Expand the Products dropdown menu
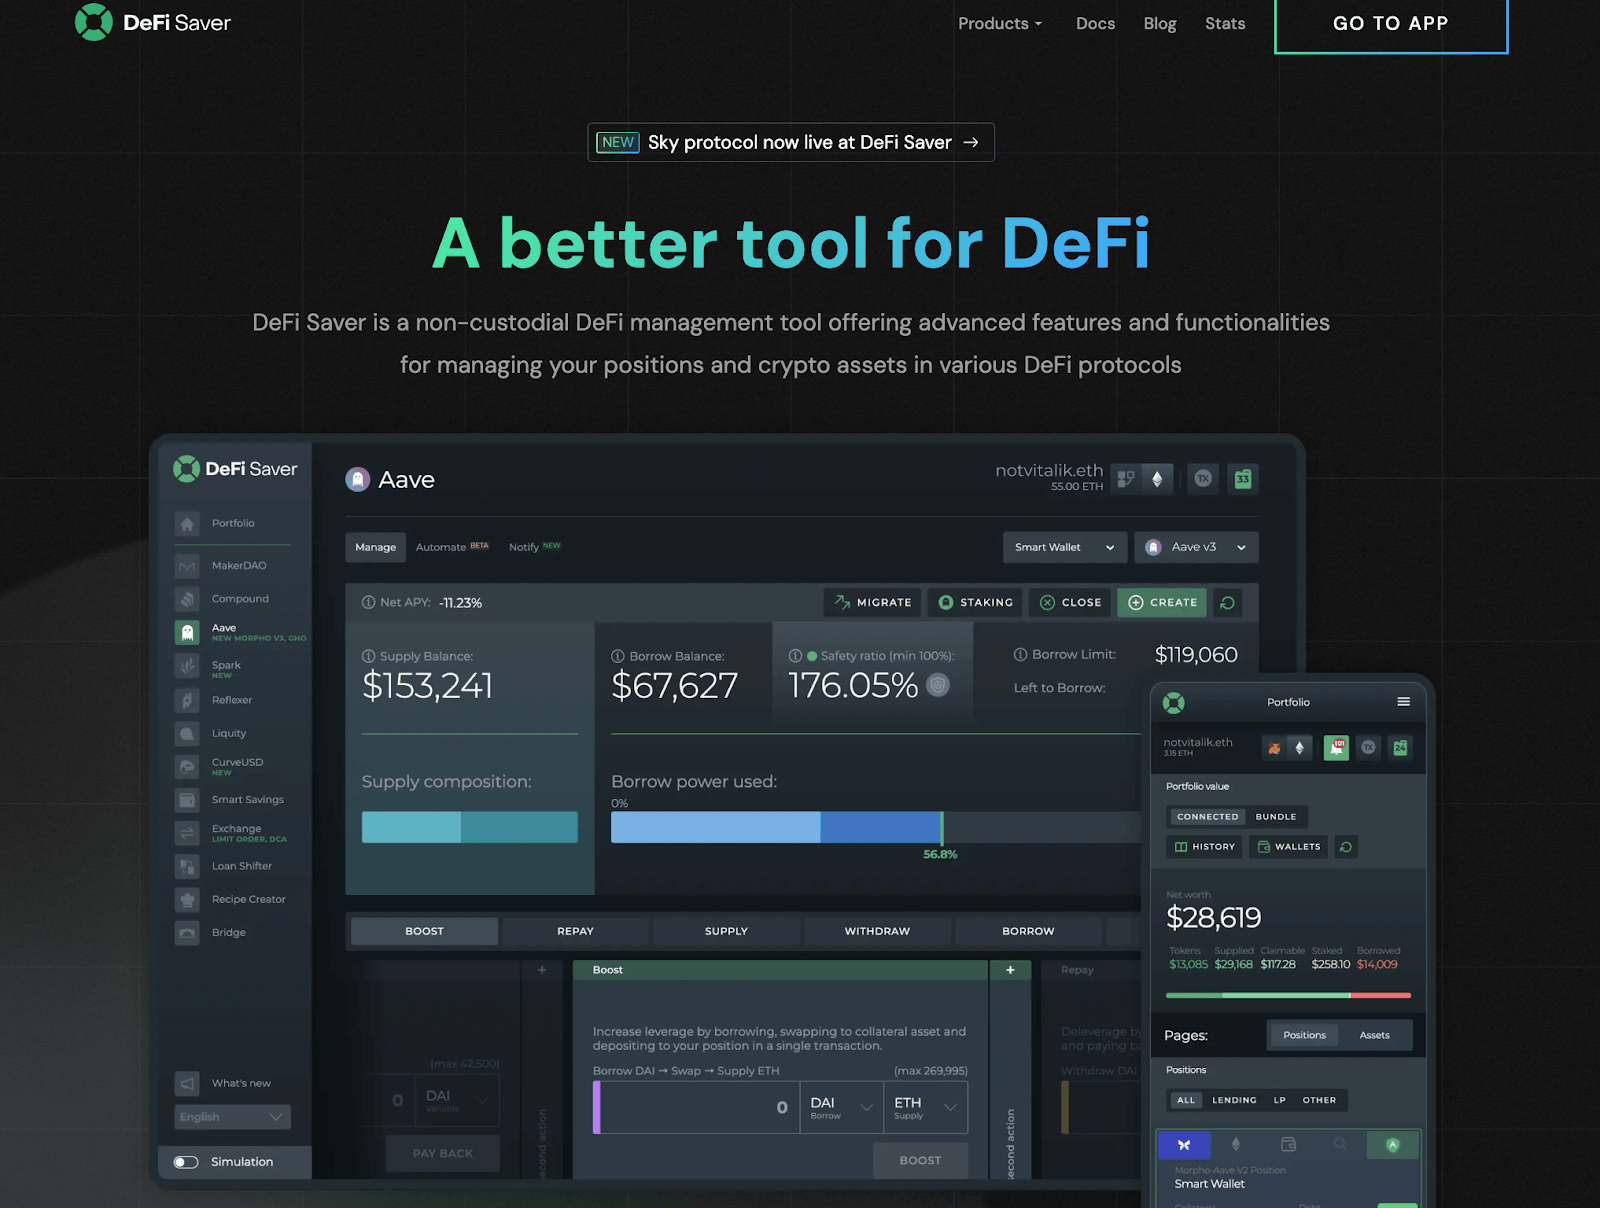Image resolution: width=1600 pixels, height=1208 pixels. point(999,24)
